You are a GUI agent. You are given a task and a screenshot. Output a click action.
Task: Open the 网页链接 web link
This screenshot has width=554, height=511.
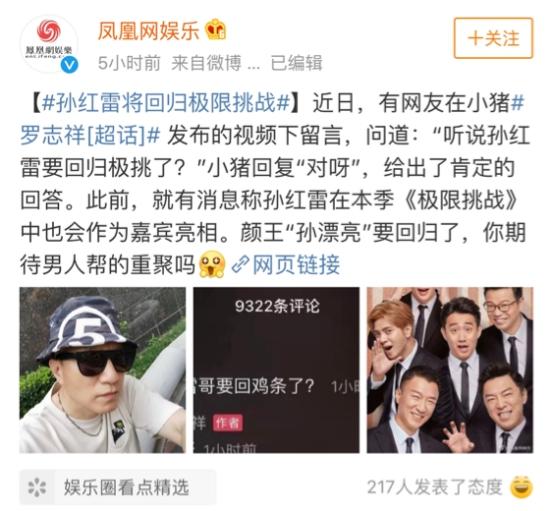(296, 264)
